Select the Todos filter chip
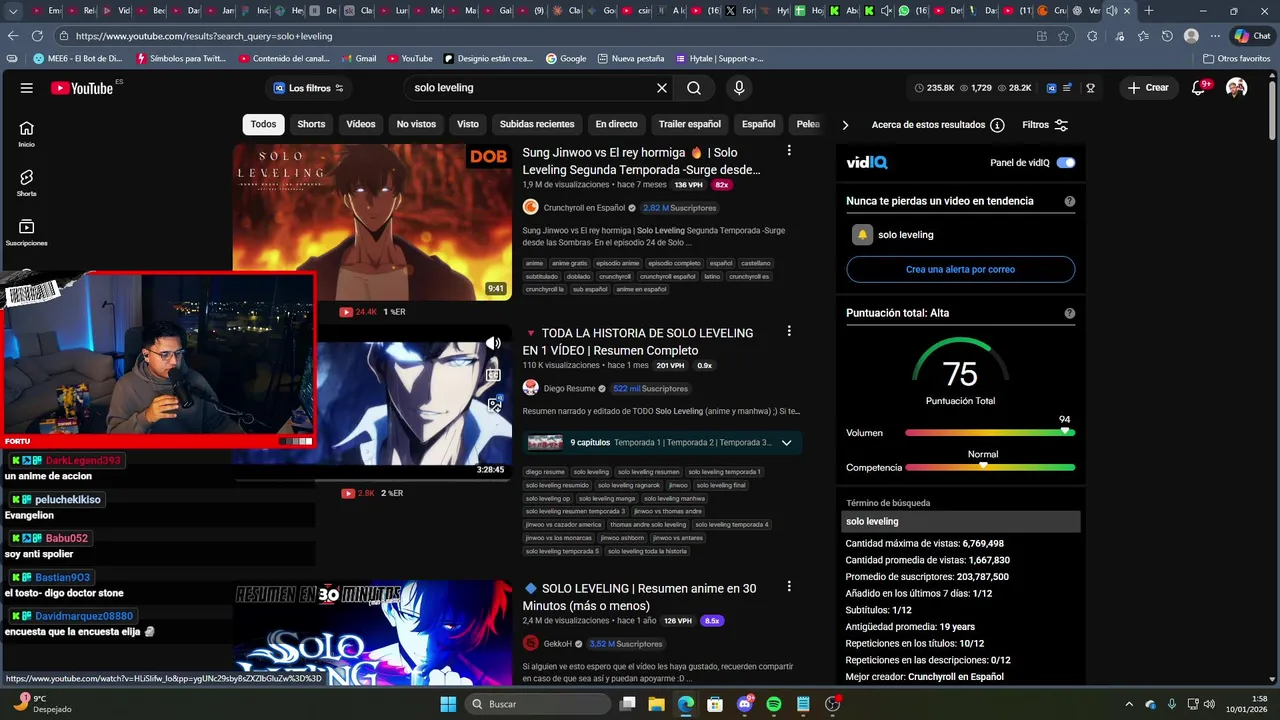The height and width of the screenshot is (720, 1280). 263,125
